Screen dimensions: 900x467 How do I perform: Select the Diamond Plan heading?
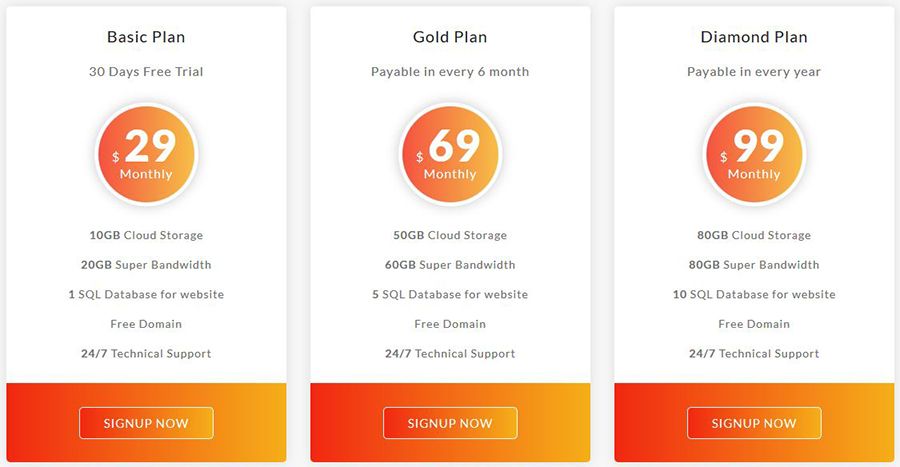point(754,37)
